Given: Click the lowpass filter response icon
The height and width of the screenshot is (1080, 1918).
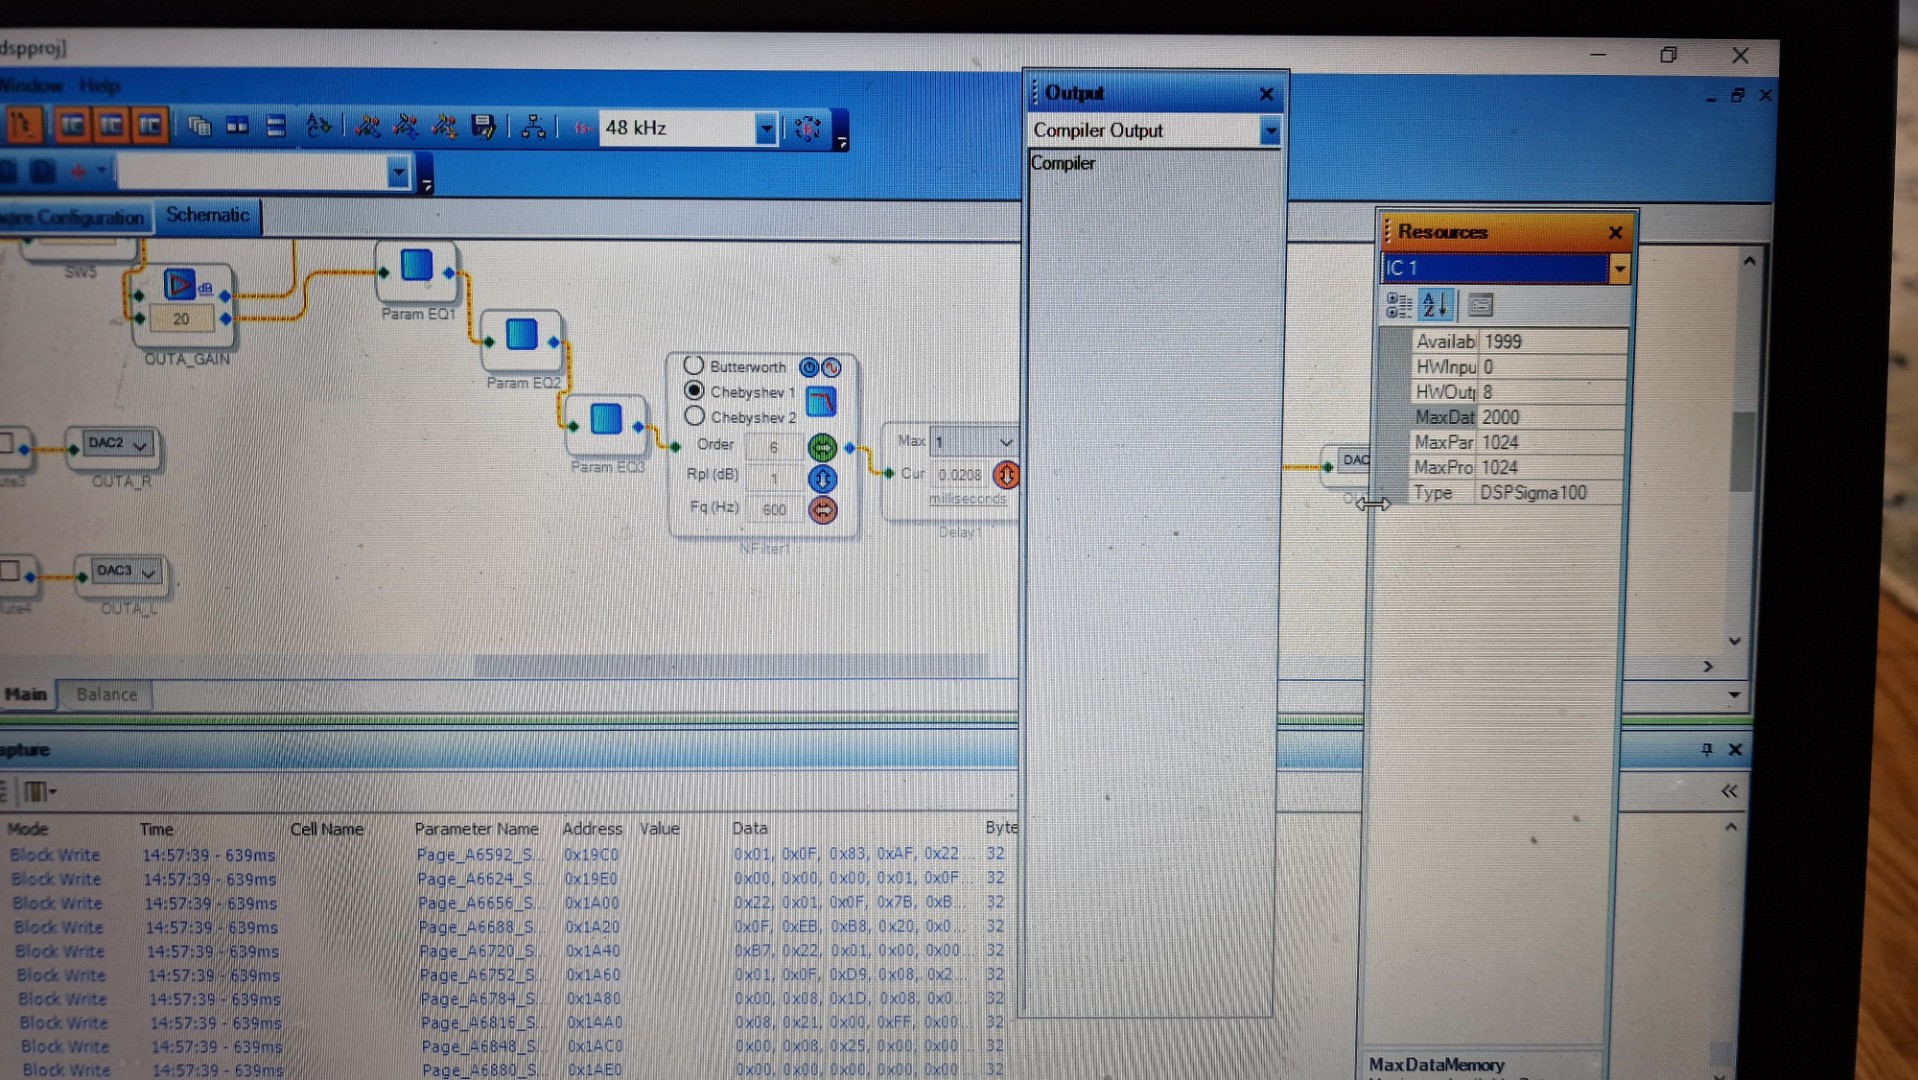Looking at the screenshot, I should (x=821, y=402).
